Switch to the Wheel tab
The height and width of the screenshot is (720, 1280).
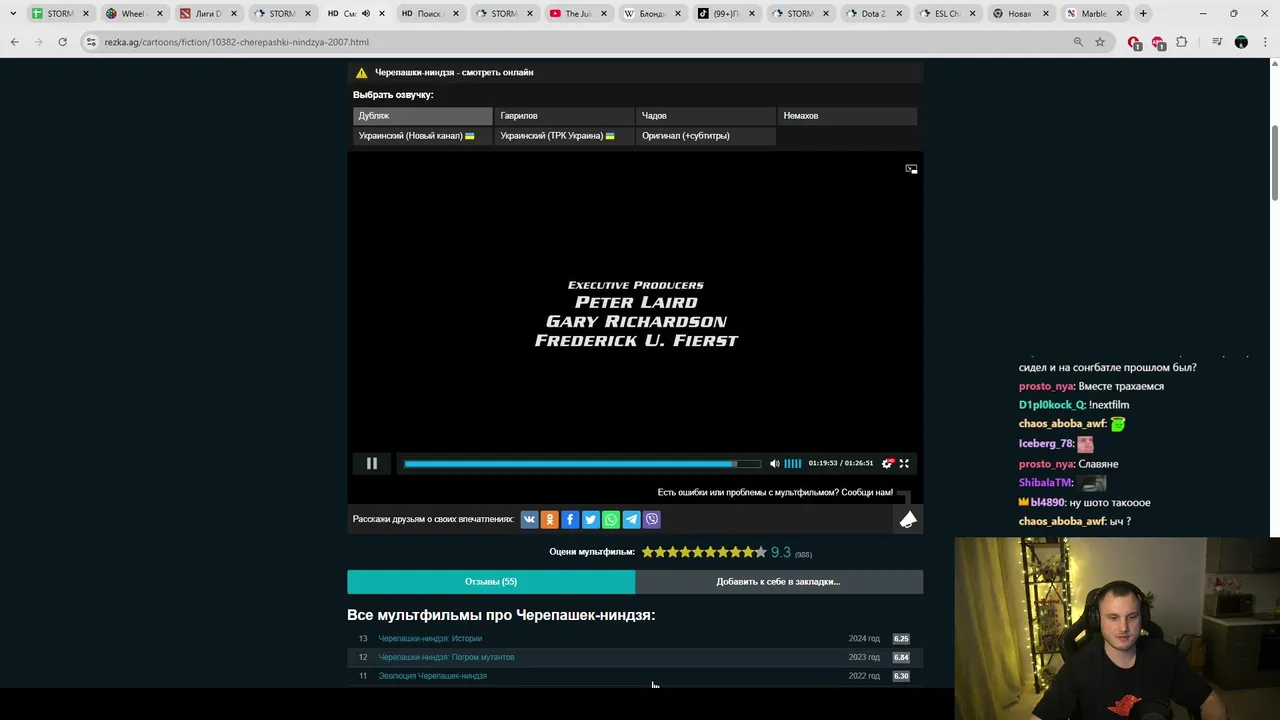click(x=133, y=14)
